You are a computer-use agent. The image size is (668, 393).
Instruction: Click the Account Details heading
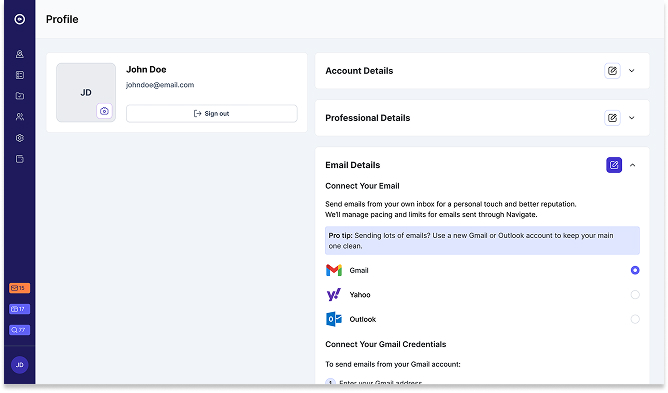point(359,71)
